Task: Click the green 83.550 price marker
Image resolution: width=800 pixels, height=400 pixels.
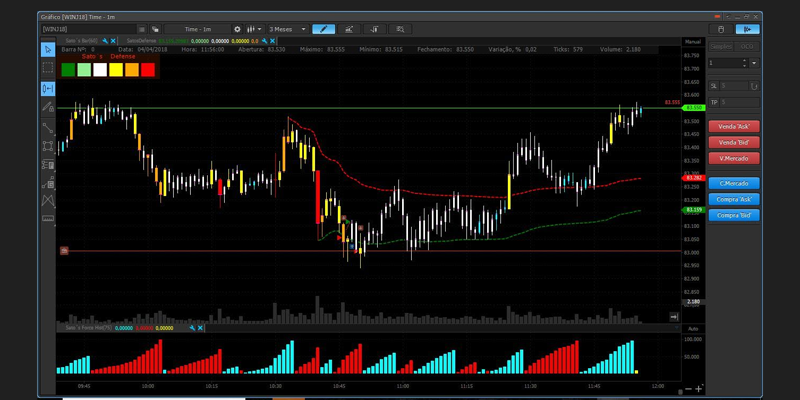Action: coord(693,108)
